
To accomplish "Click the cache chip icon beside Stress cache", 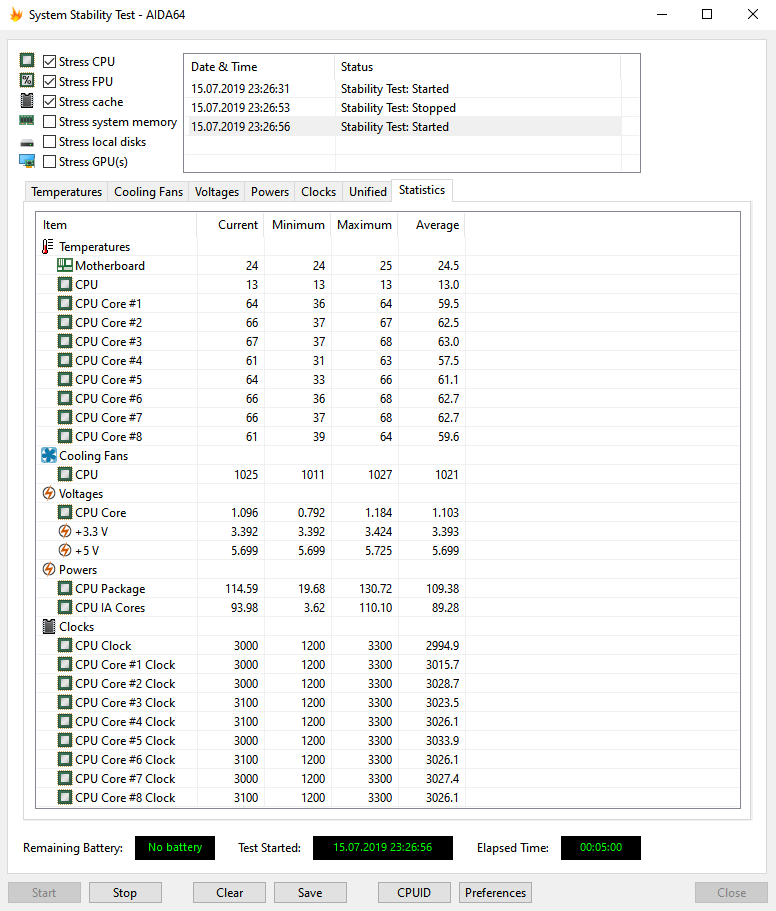I will [27, 101].
